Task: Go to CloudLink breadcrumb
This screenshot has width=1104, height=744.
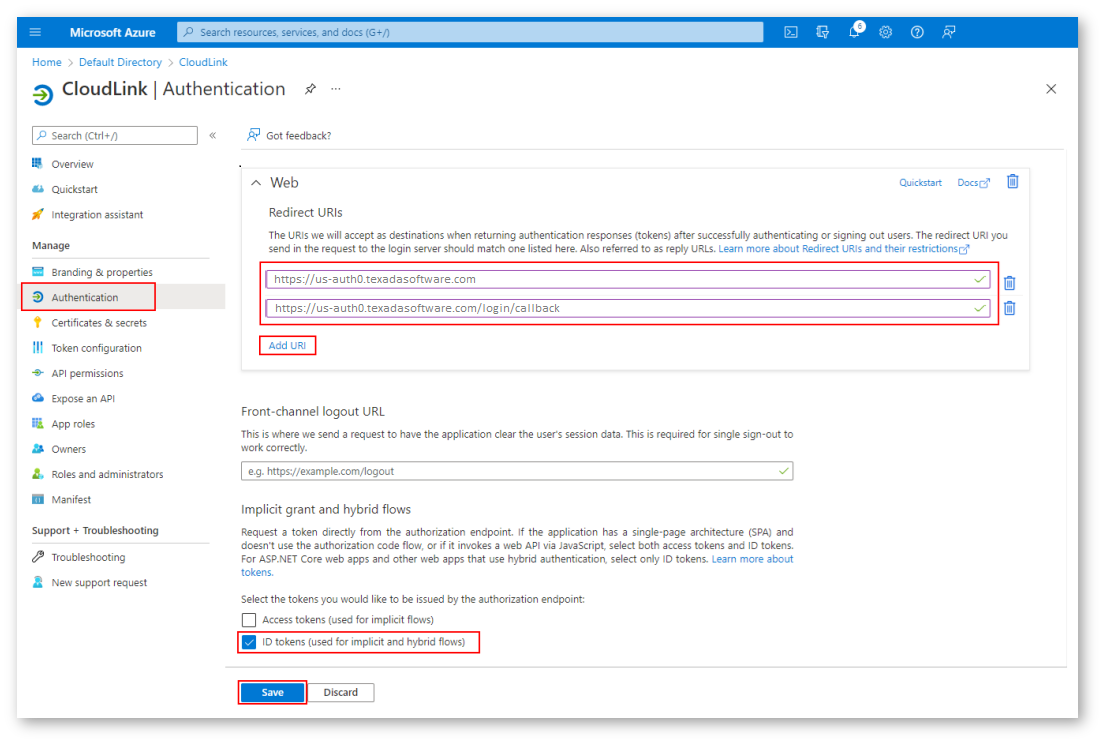Action: [x=203, y=63]
